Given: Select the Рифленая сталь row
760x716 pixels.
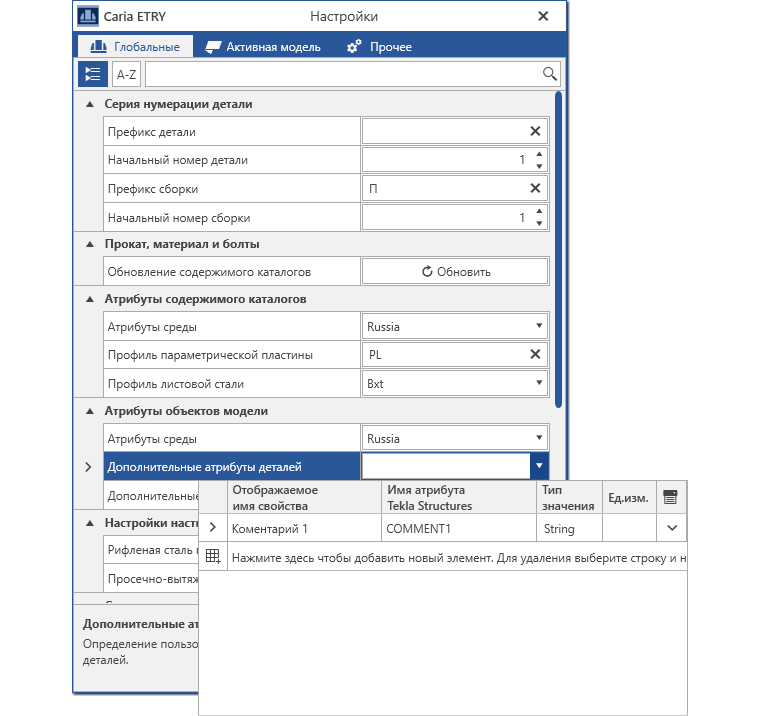Looking at the screenshot, I should click(151, 550).
